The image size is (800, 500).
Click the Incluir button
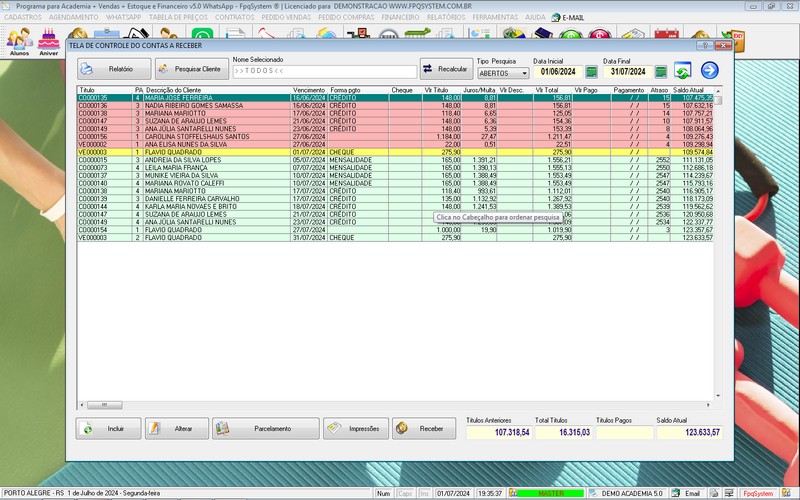[x=108, y=429]
